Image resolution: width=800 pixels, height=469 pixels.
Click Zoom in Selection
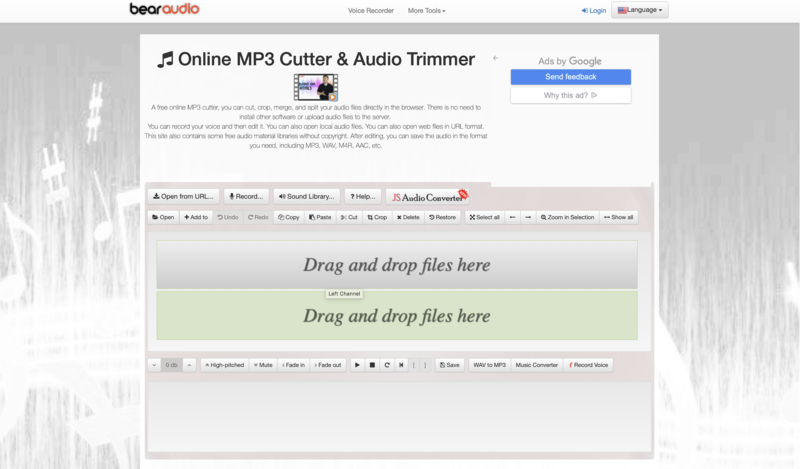pos(567,217)
